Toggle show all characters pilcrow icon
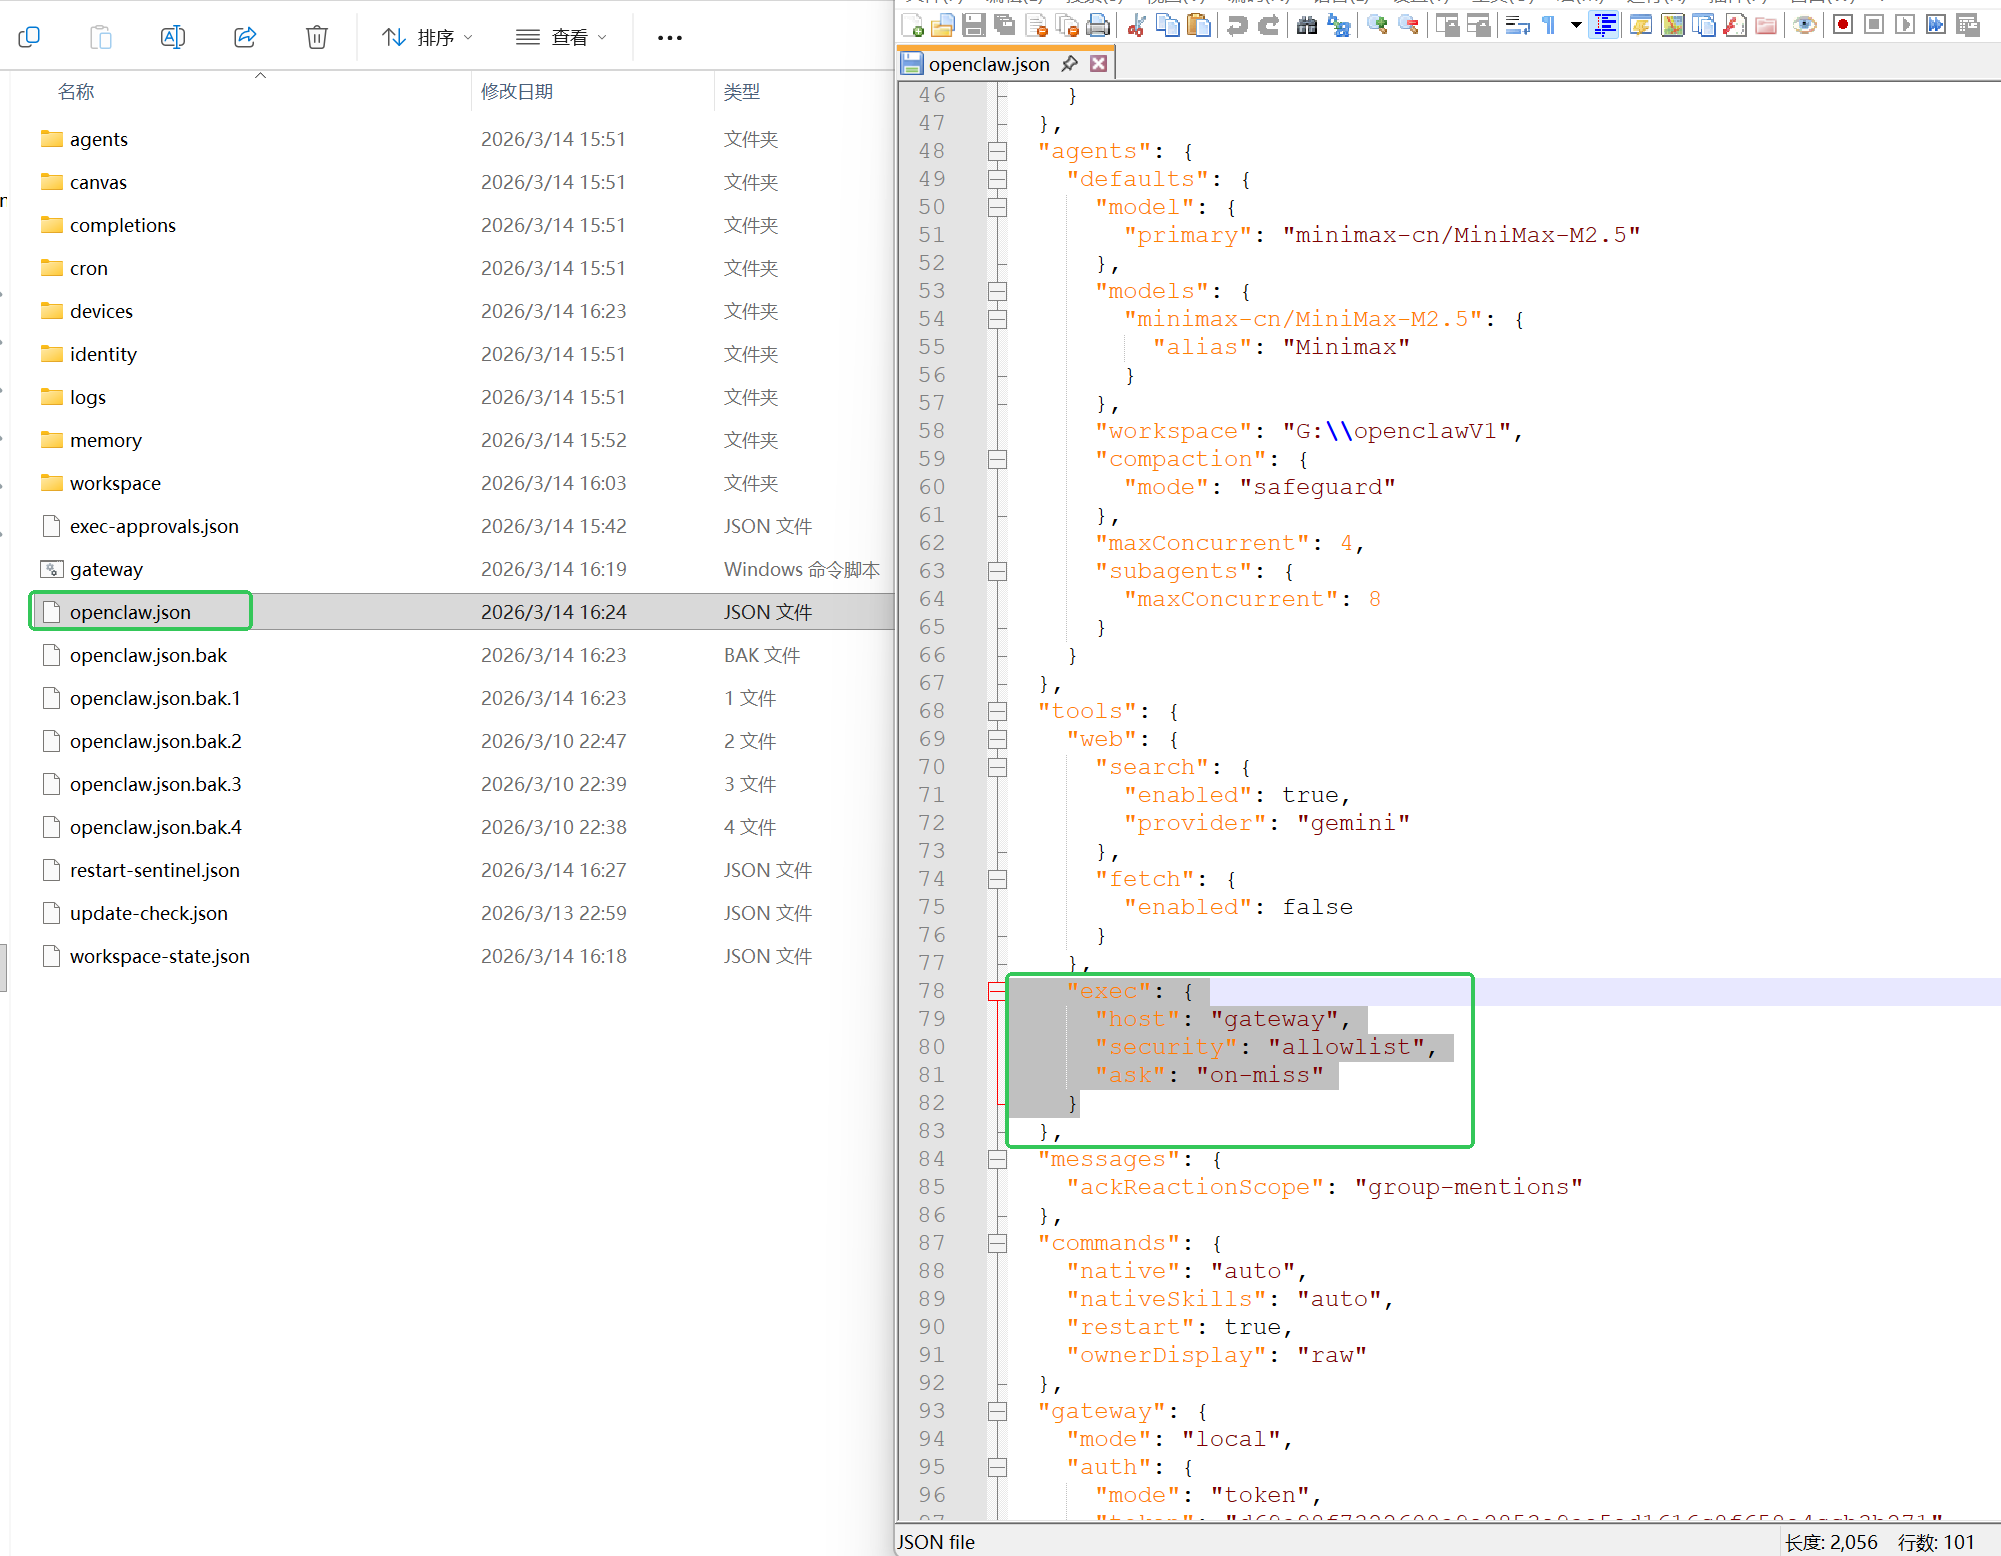 coord(1548,25)
